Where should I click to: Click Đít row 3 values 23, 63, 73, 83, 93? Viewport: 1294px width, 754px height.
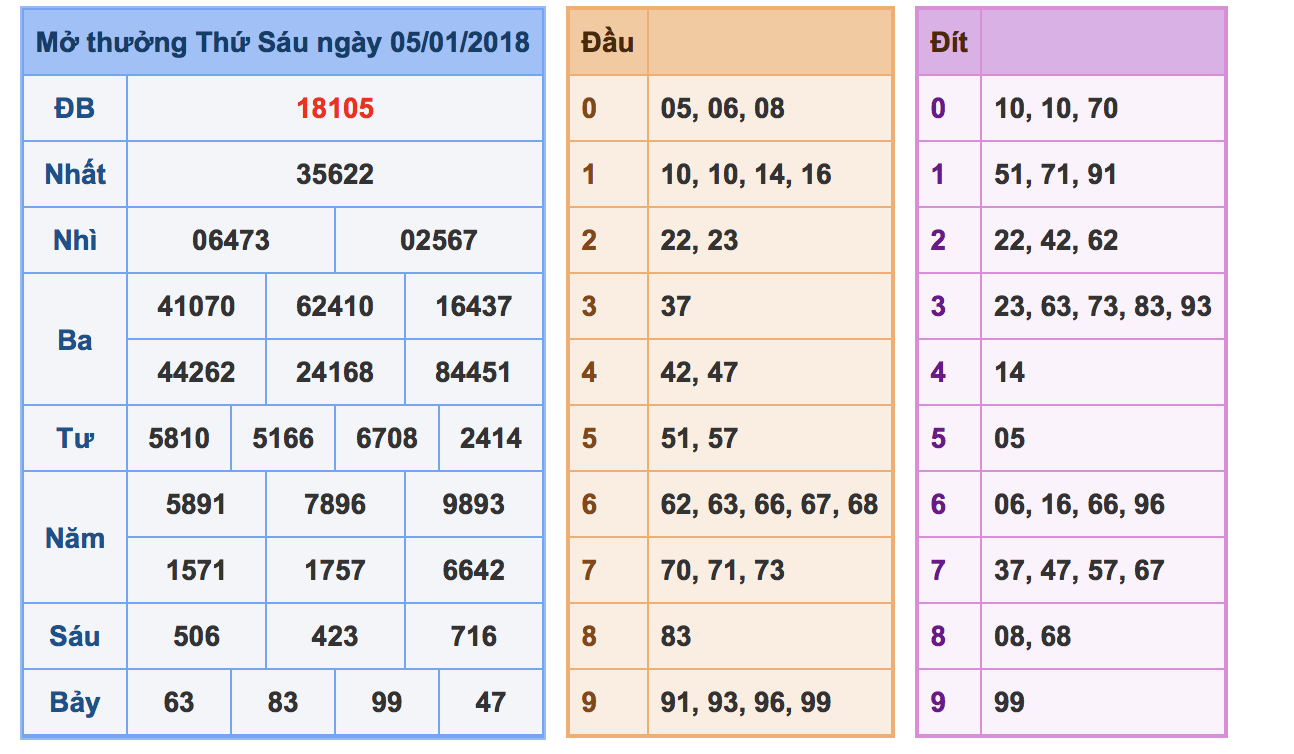pos(1103,306)
